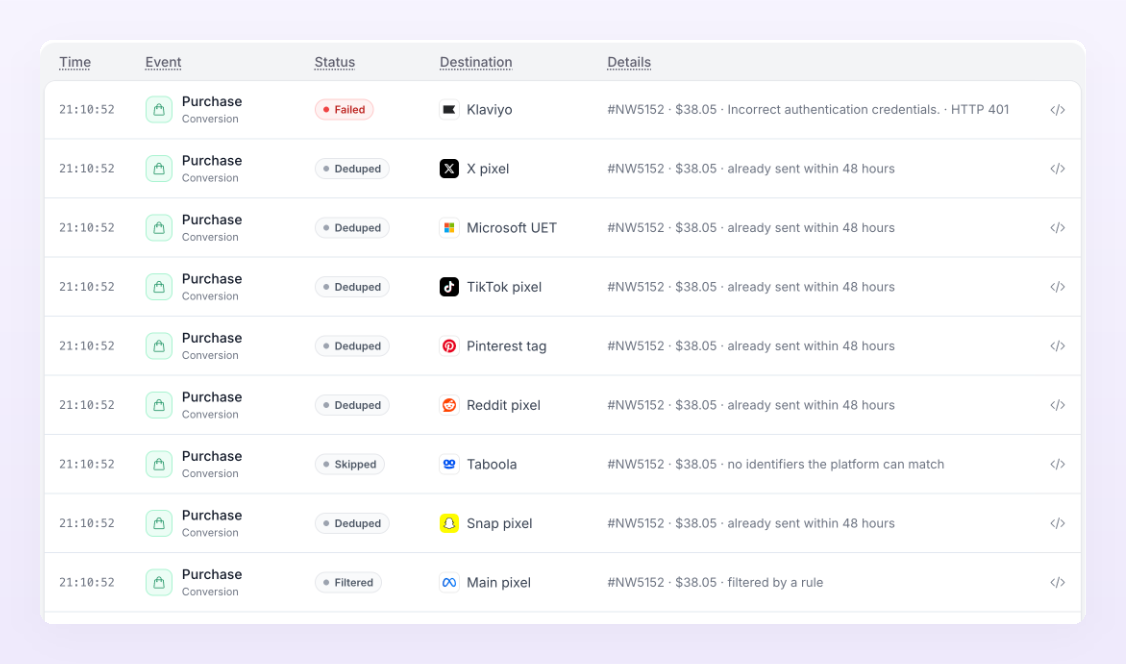
Task: Click the shopping bag icon in X pixel row
Action: click(159, 169)
